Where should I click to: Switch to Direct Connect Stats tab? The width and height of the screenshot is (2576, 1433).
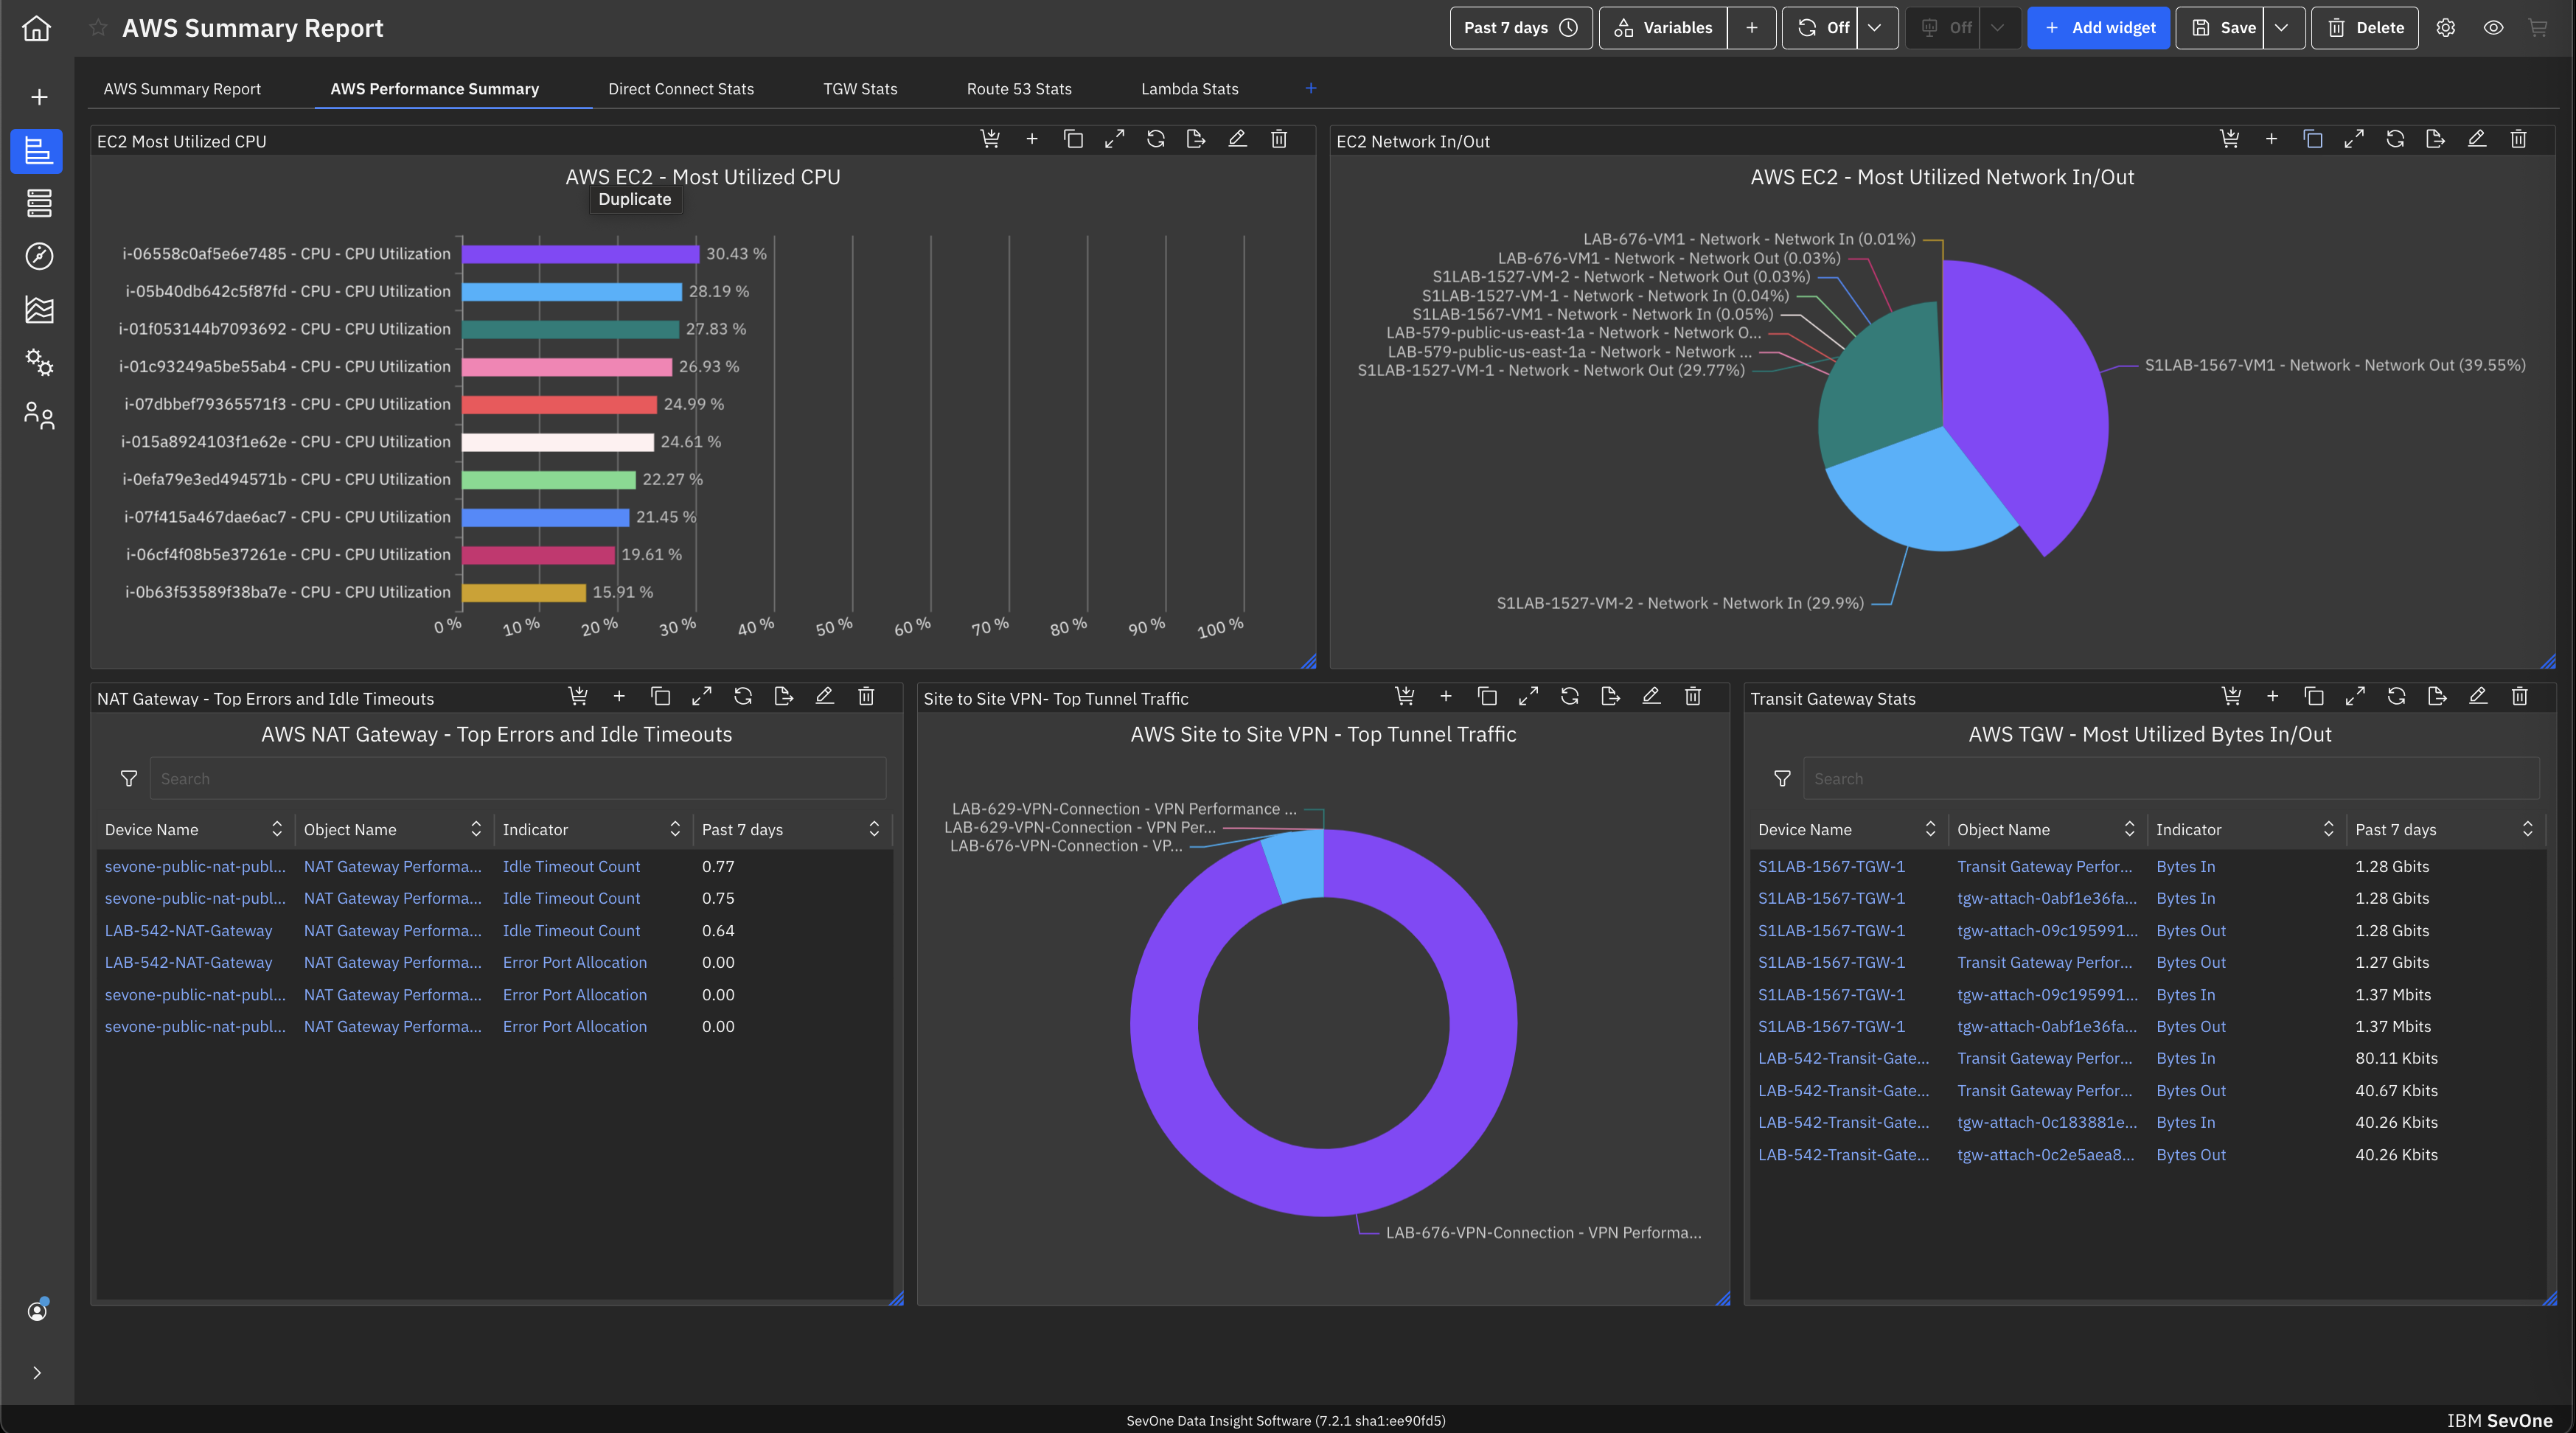coord(681,89)
